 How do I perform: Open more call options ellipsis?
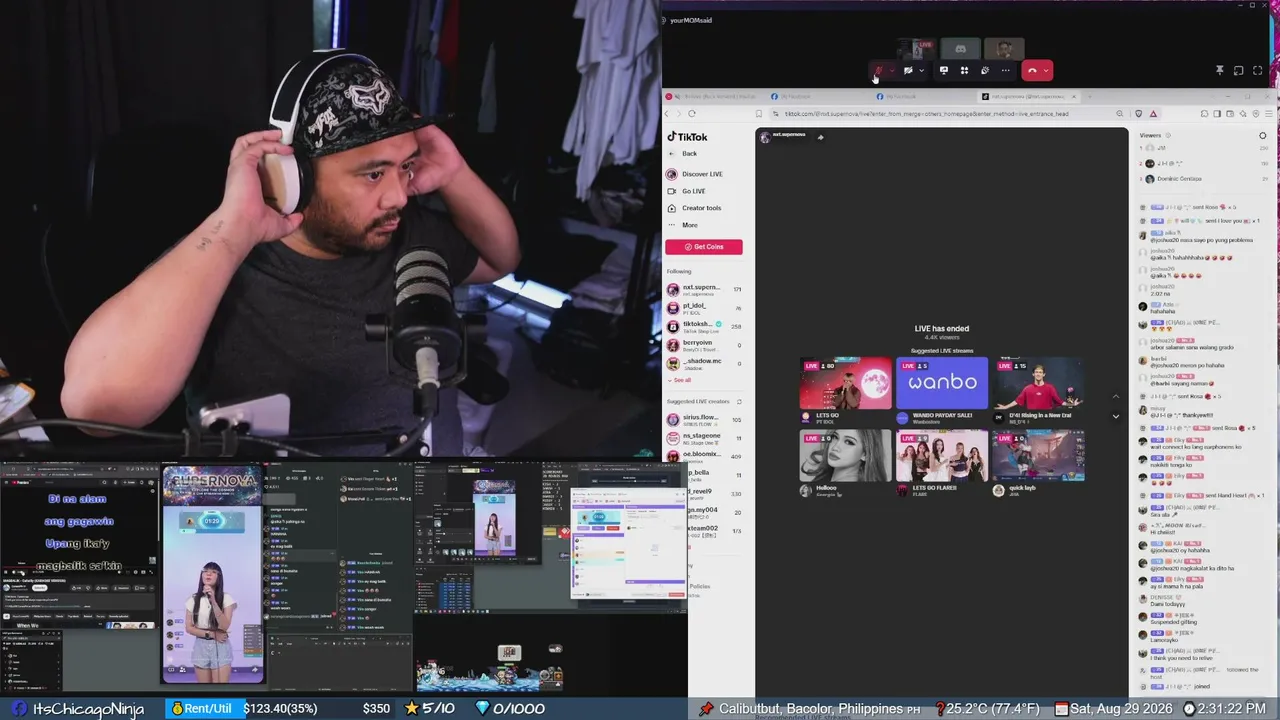1006,71
